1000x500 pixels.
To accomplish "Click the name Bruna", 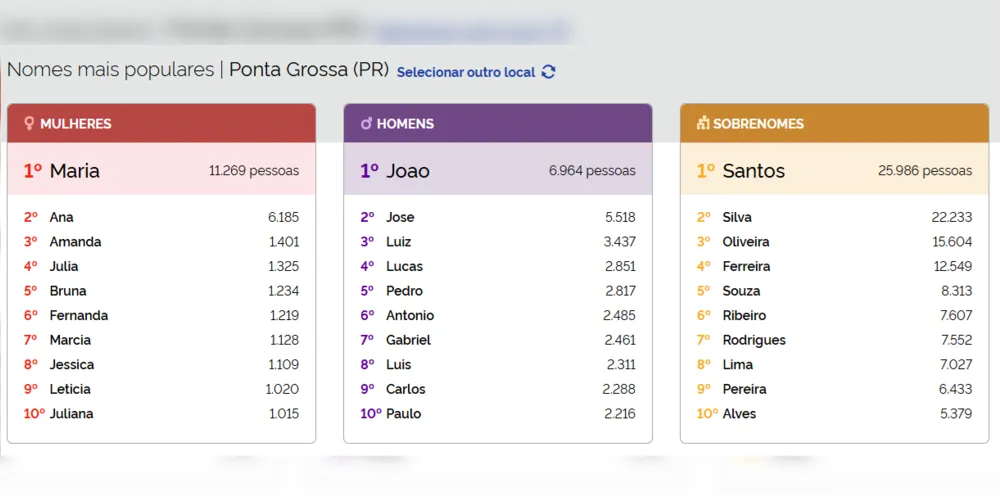I will (x=68, y=291).
